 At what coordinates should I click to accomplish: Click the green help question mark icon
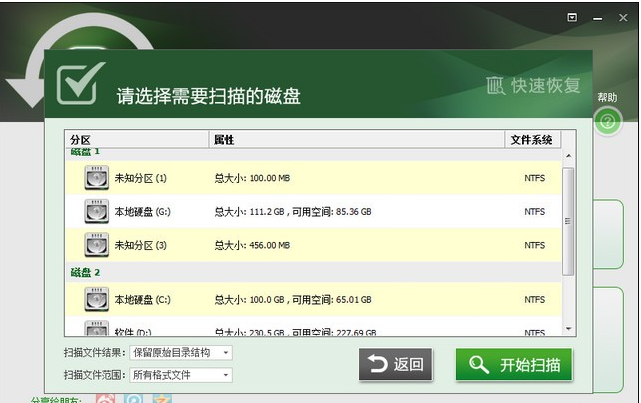(607, 121)
